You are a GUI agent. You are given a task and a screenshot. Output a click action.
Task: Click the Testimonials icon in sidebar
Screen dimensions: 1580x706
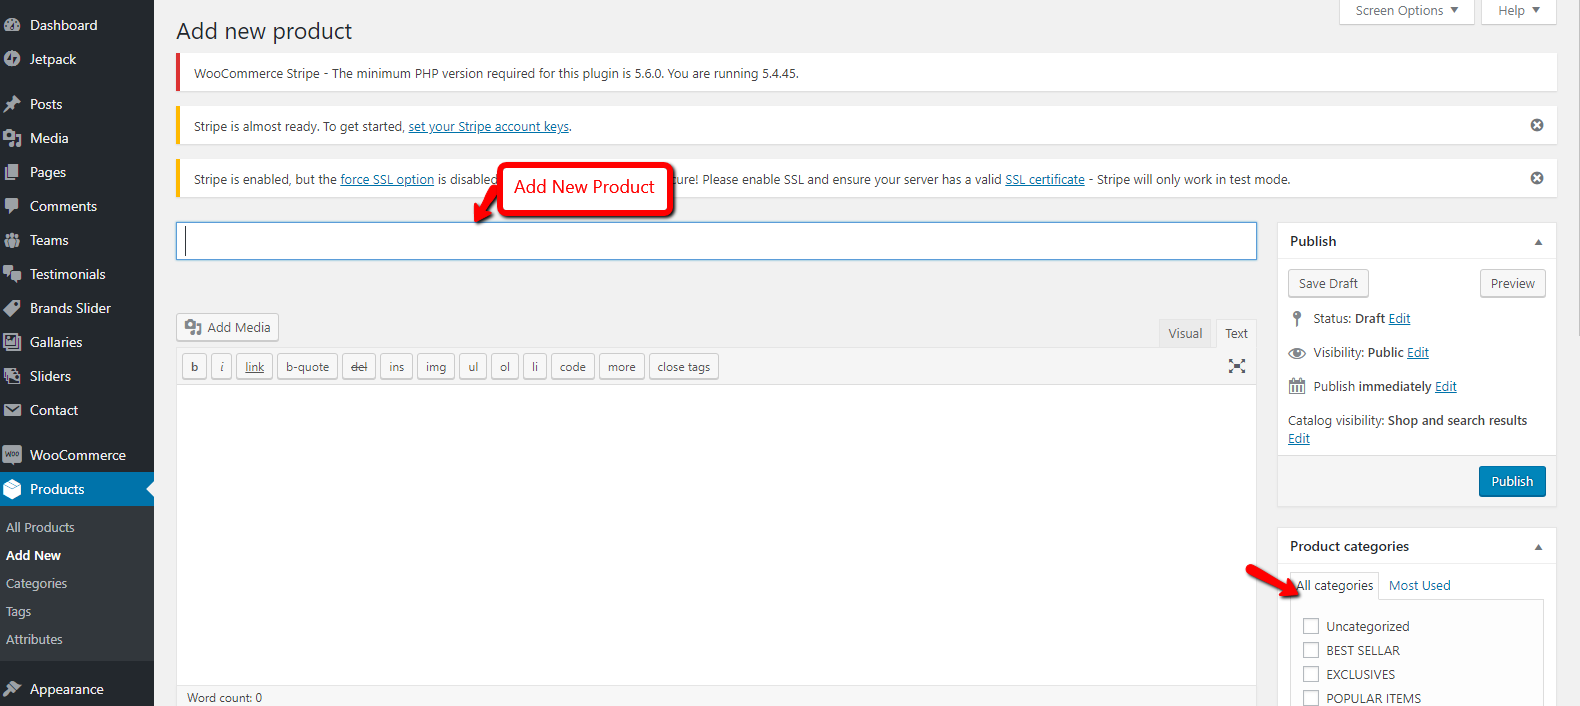(12, 274)
